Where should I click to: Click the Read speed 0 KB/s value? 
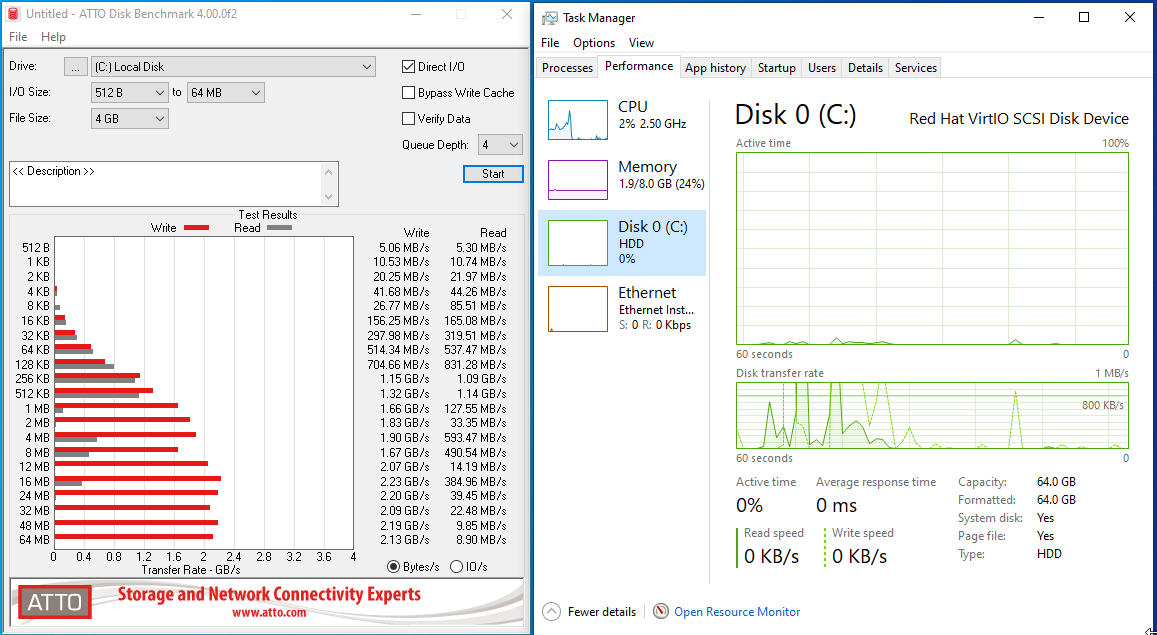[x=771, y=557]
